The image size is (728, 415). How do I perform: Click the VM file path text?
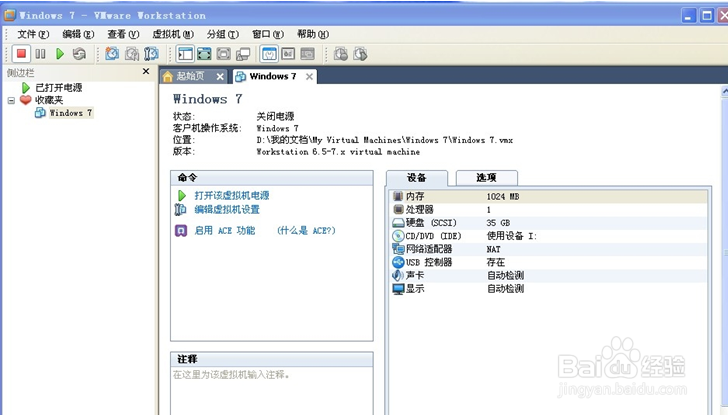[384, 140]
